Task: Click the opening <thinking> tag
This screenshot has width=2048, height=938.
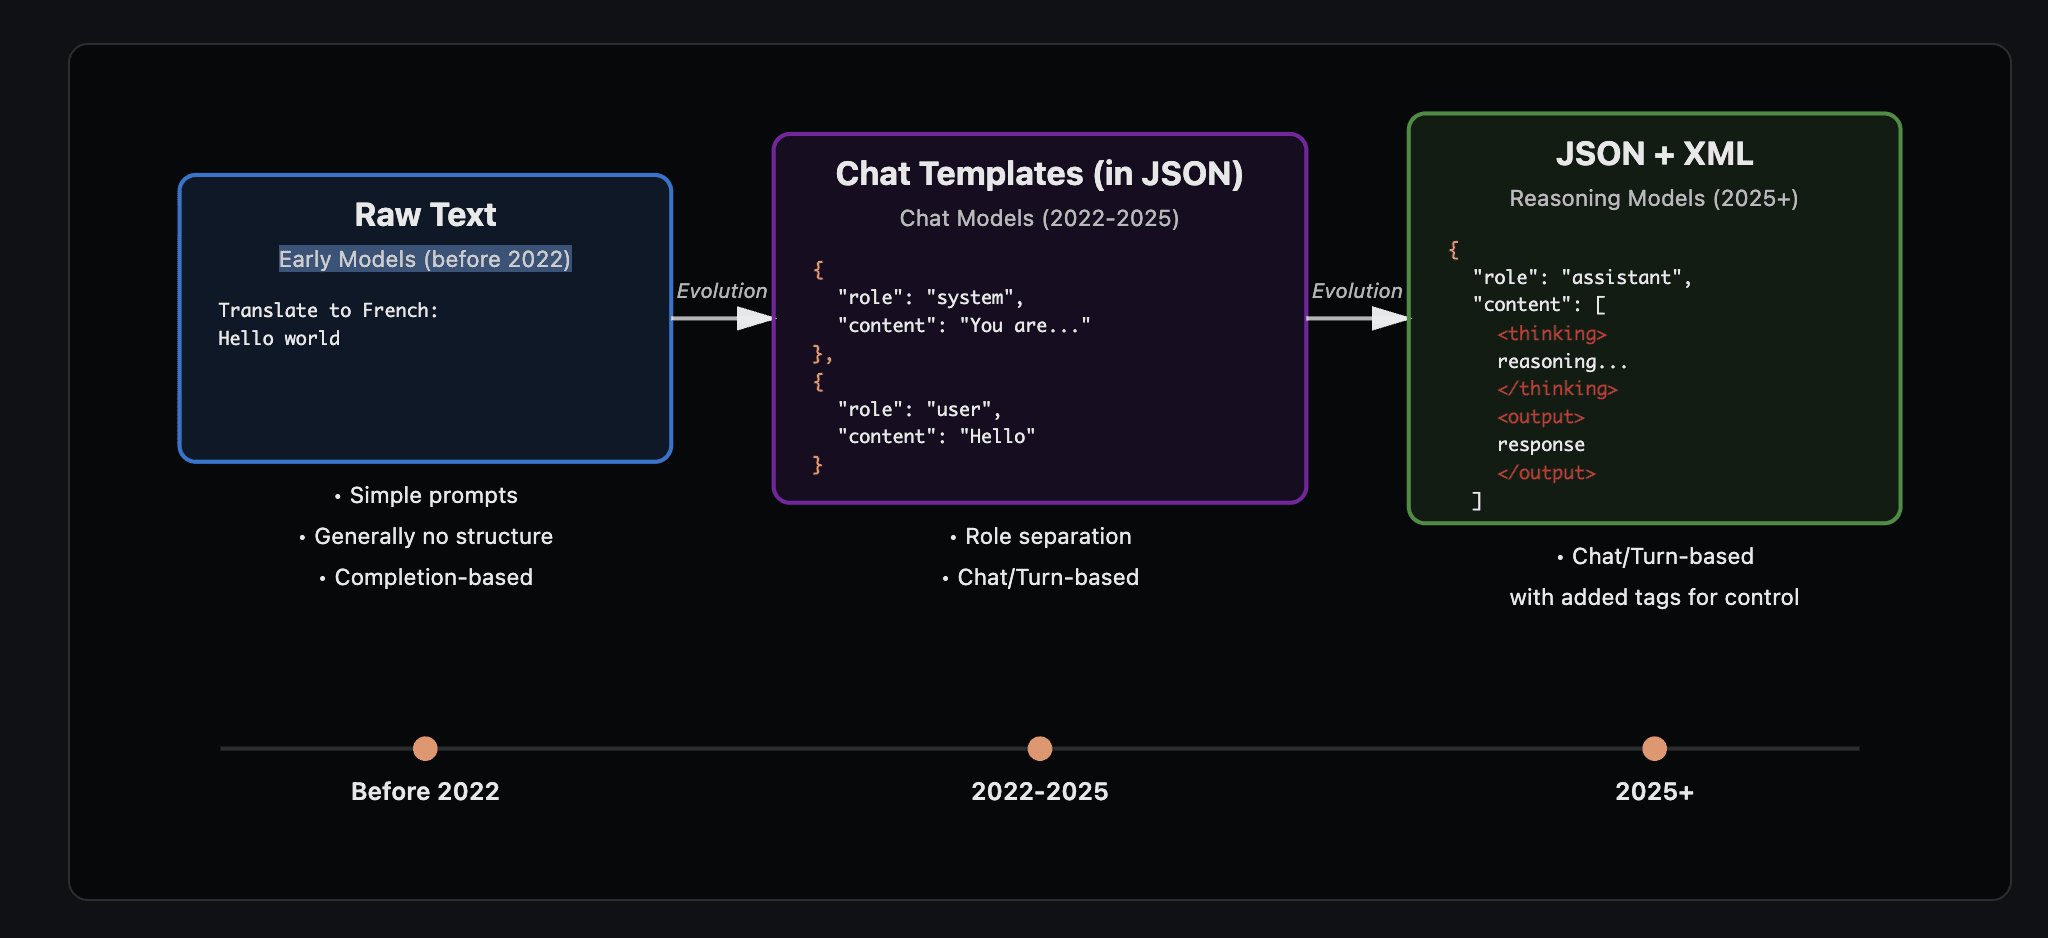Action: pos(1551,334)
